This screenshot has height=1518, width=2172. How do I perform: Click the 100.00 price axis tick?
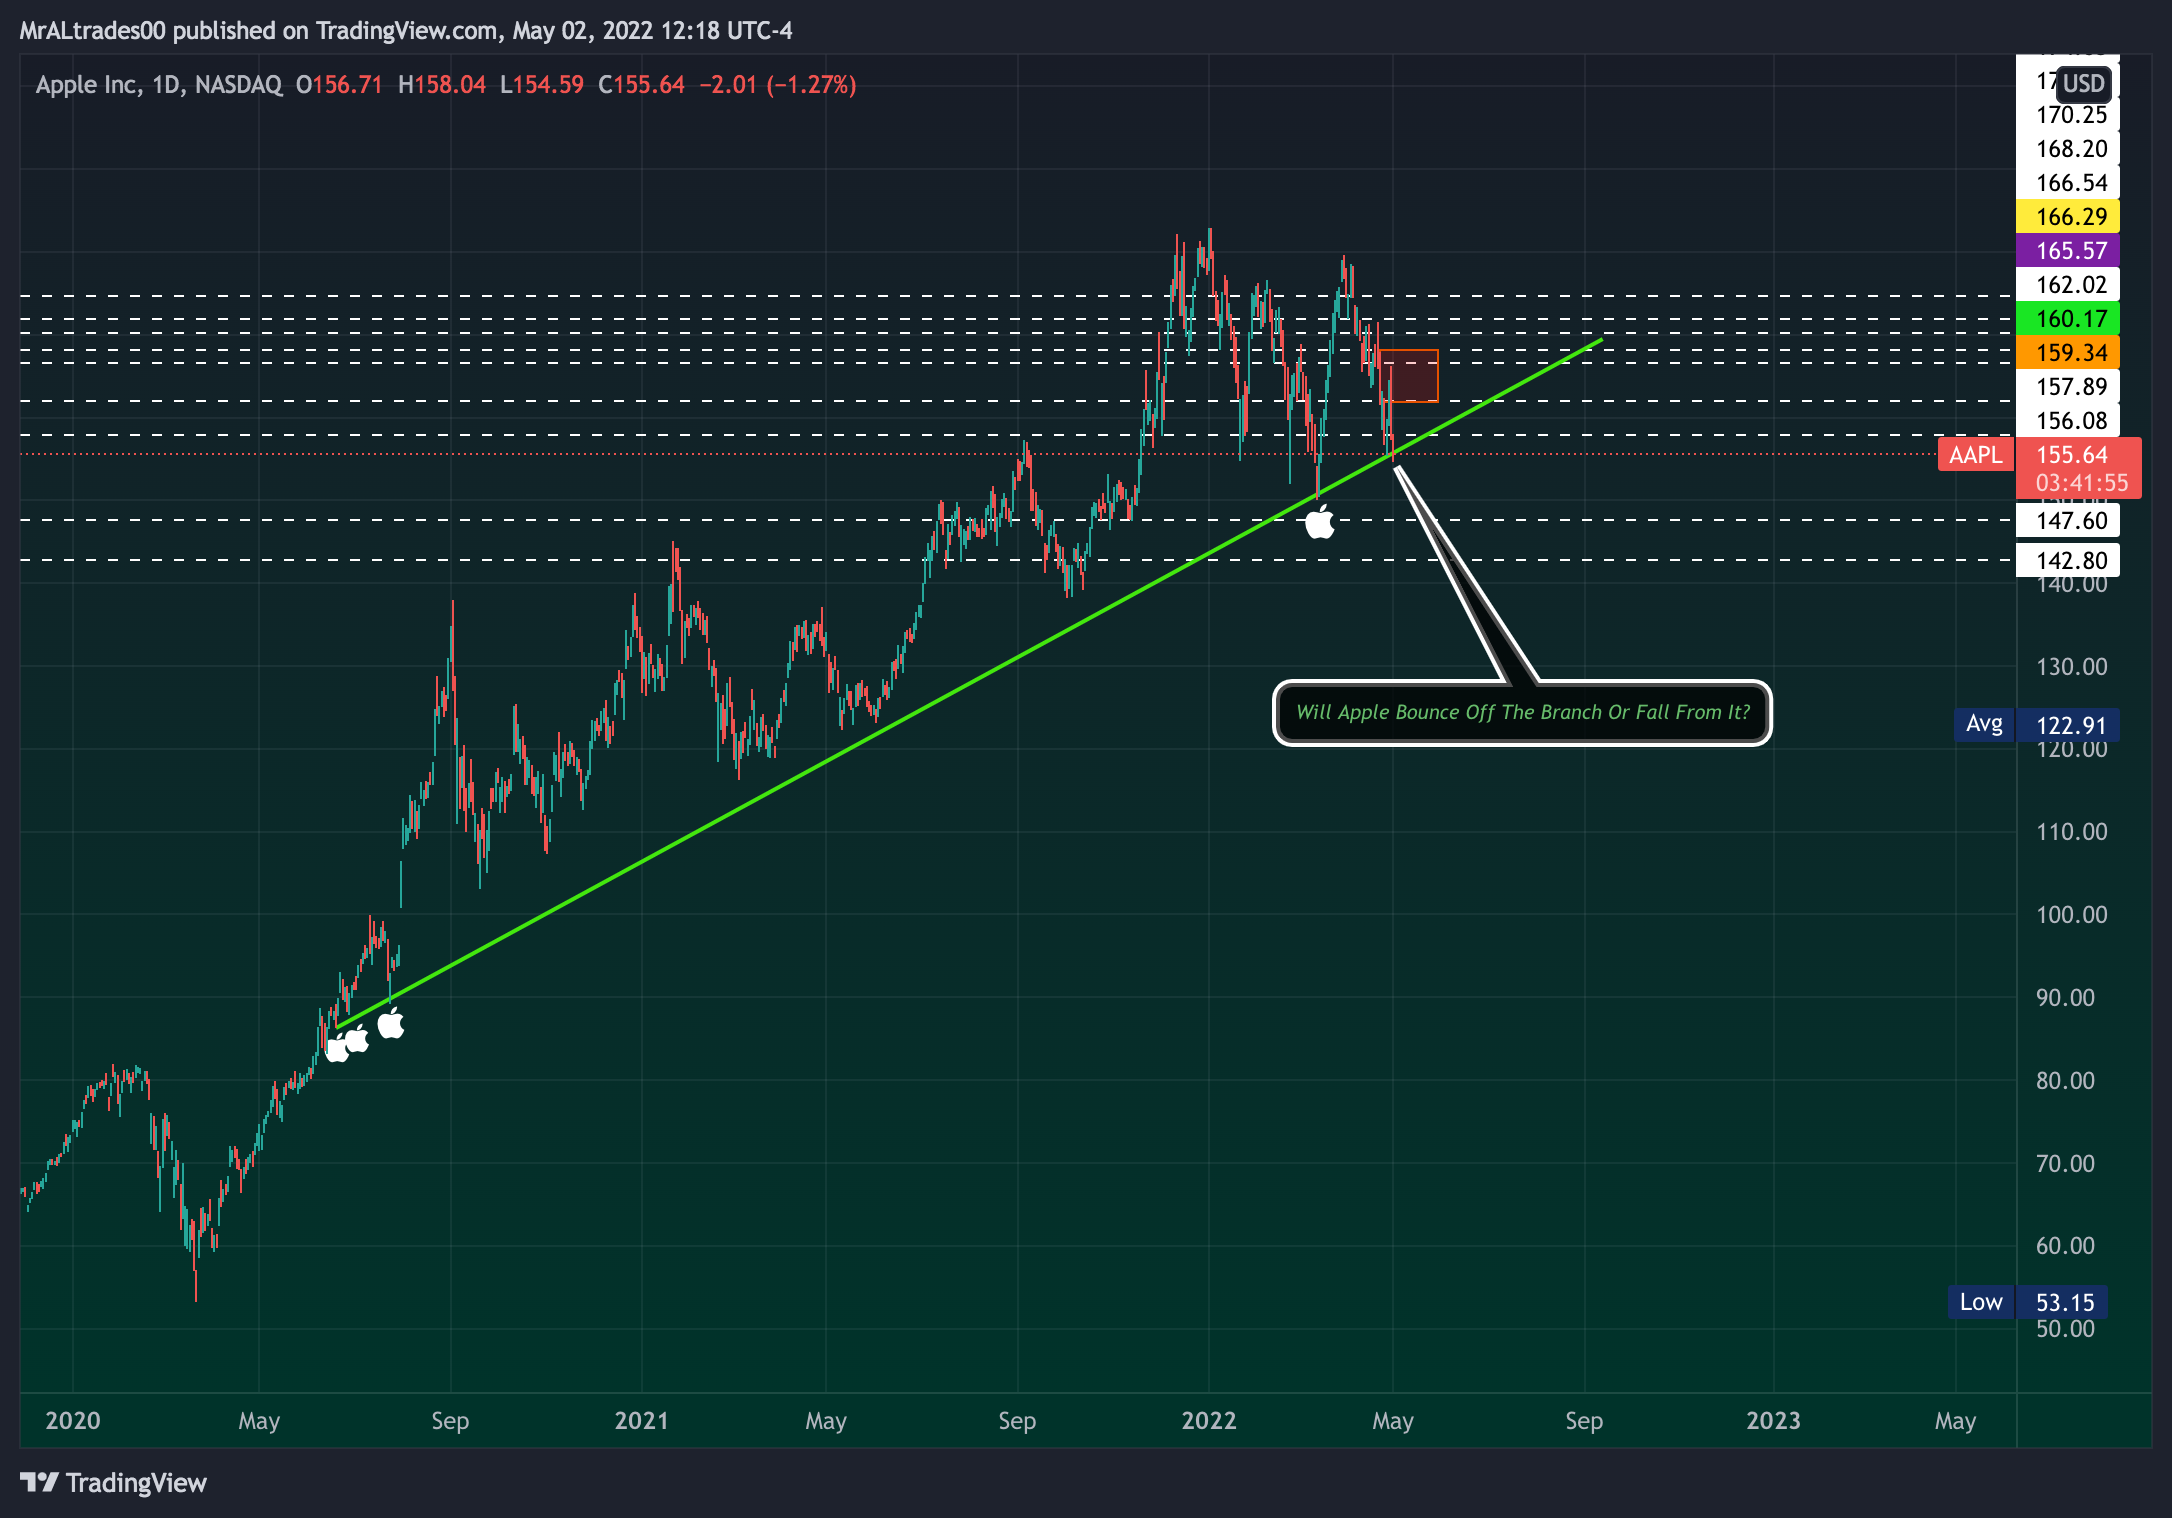(x=2071, y=914)
